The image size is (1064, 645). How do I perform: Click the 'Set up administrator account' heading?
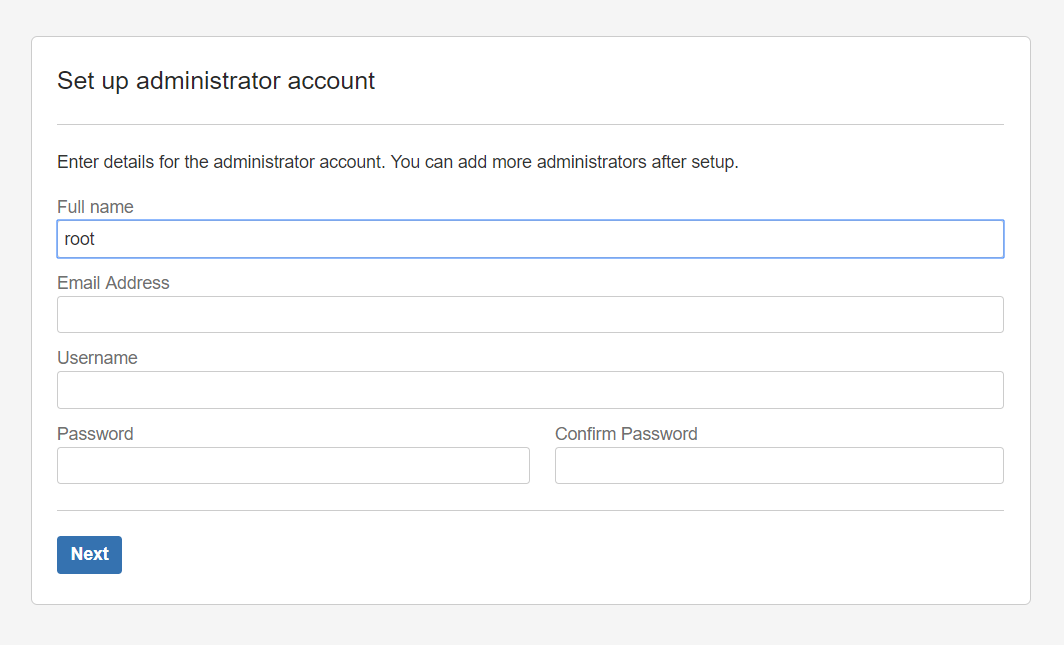(x=216, y=81)
